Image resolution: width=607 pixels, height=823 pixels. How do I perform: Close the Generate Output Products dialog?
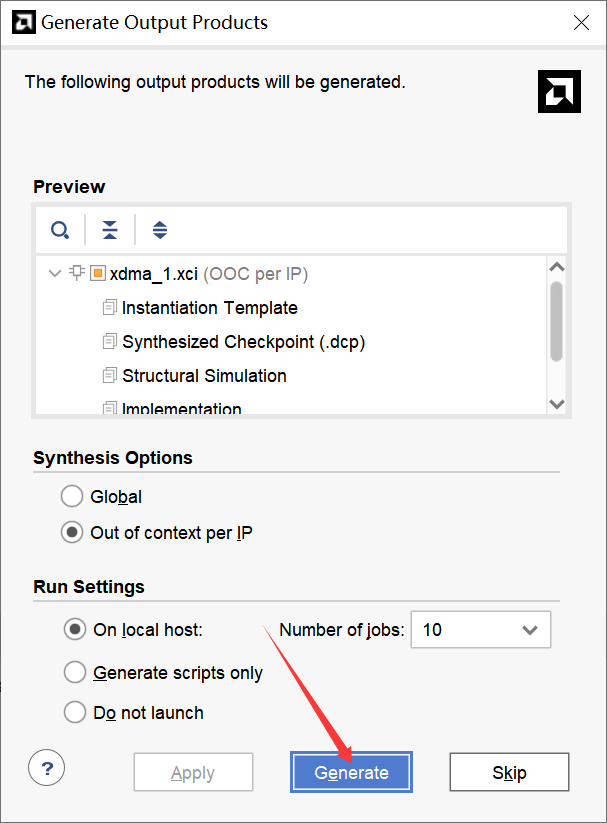click(x=581, y=23)
